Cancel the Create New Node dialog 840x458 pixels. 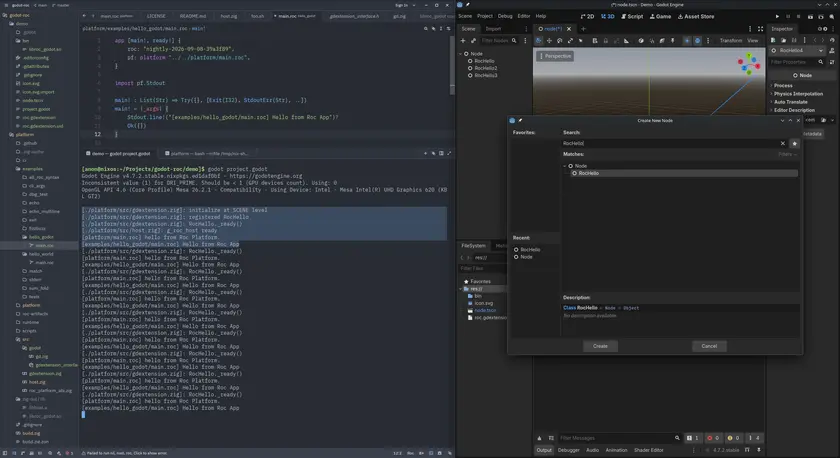[709, 346]
